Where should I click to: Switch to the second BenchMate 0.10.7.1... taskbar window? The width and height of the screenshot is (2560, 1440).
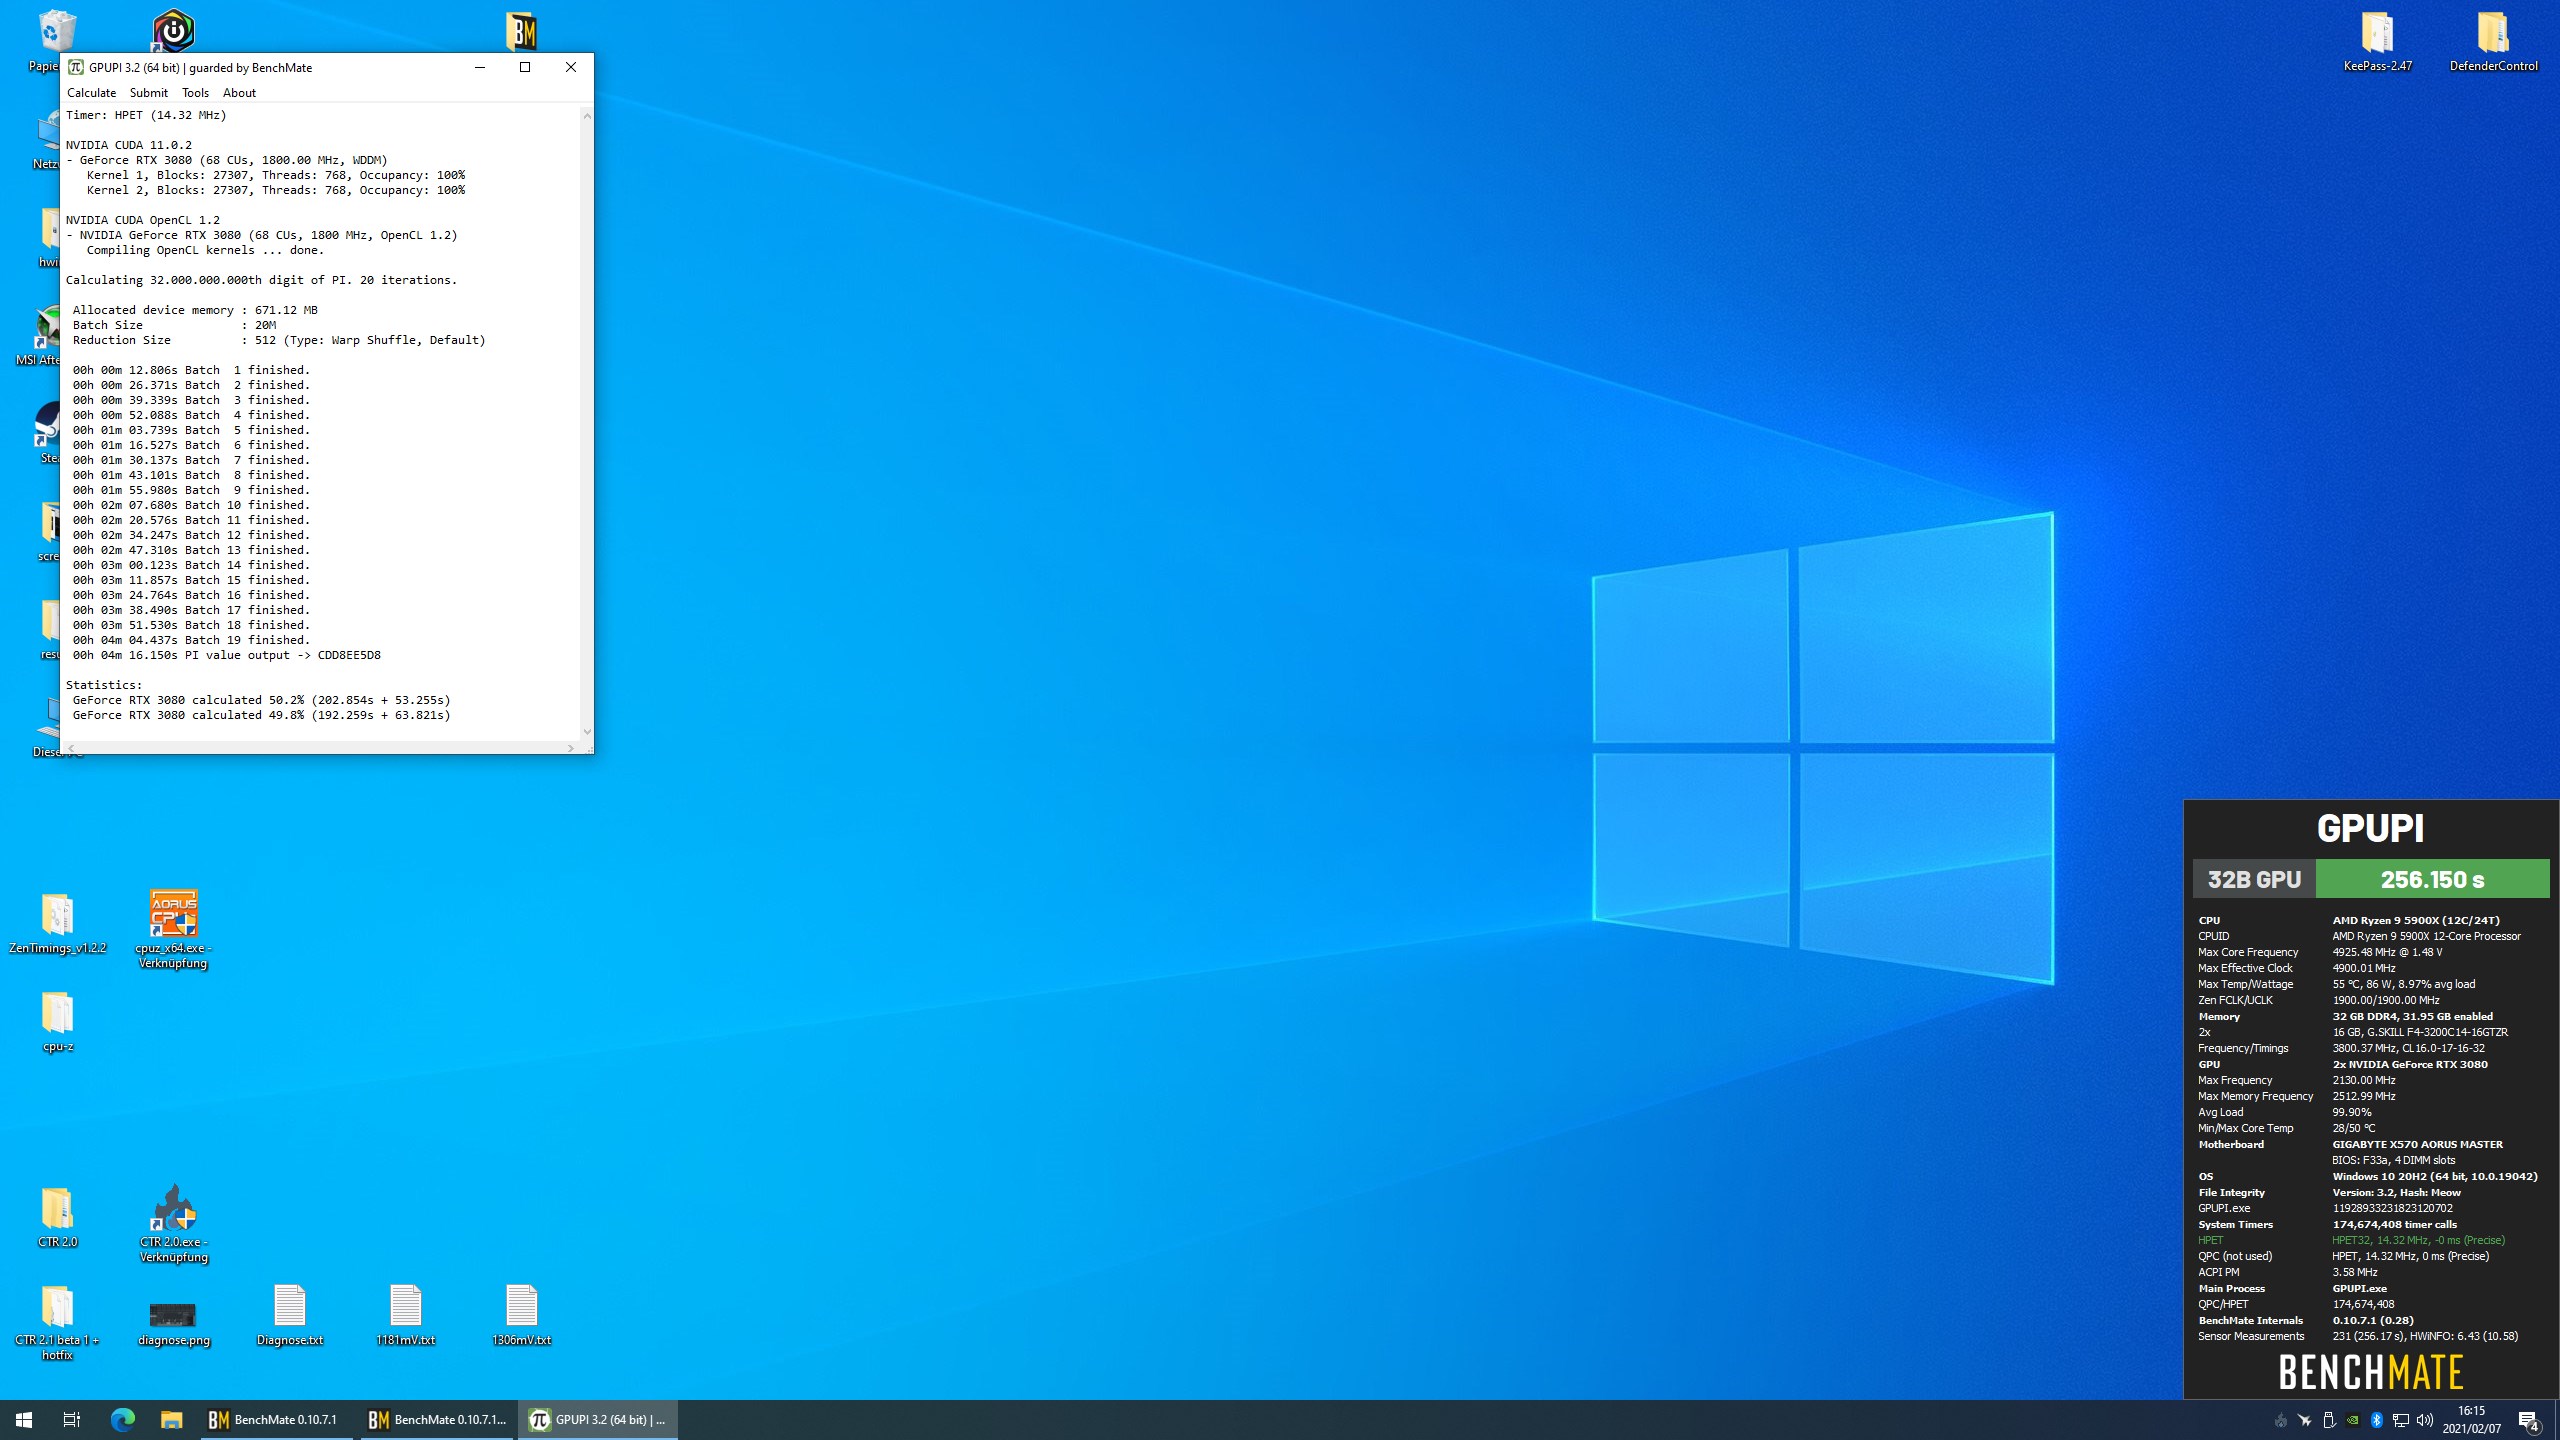point(437,1420)
